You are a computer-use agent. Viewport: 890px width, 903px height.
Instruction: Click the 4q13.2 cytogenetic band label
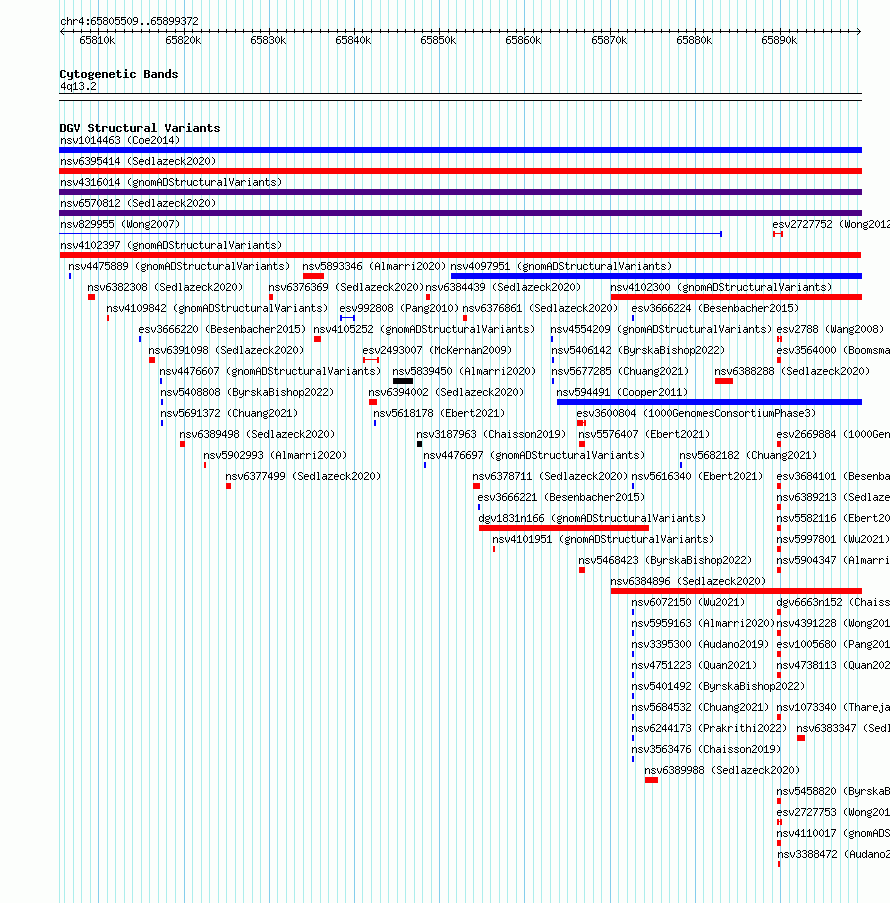click(x=78, y=87)
